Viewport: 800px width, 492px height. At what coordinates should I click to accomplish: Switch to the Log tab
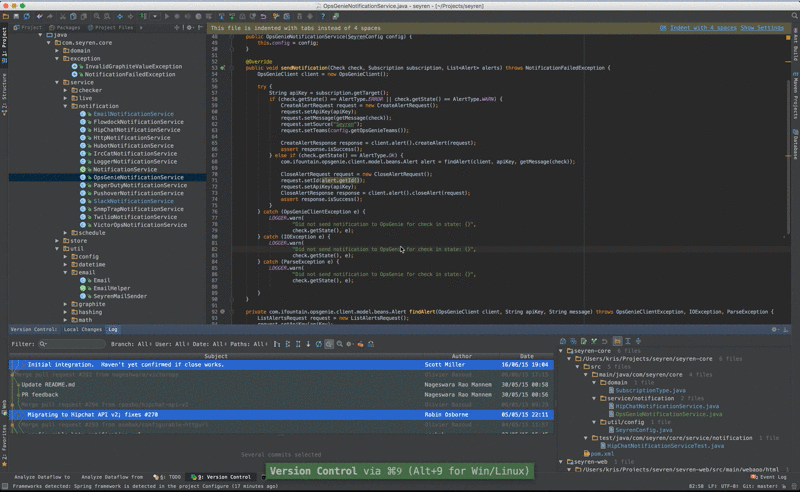(113, 329)
